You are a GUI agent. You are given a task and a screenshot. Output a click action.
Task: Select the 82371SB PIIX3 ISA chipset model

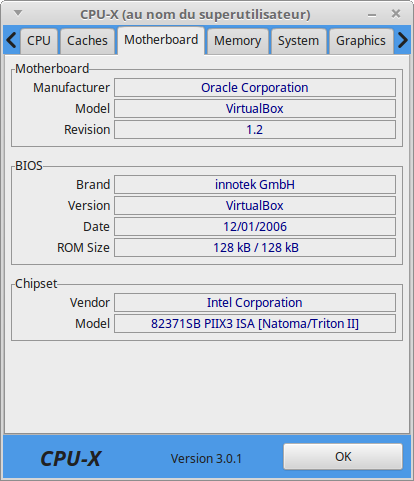(x=255, y=324)
